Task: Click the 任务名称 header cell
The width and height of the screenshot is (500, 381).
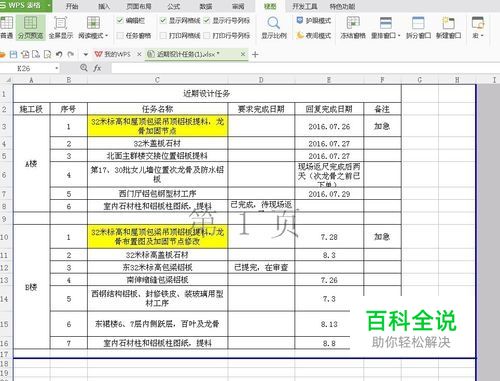Action: [157, 109]
